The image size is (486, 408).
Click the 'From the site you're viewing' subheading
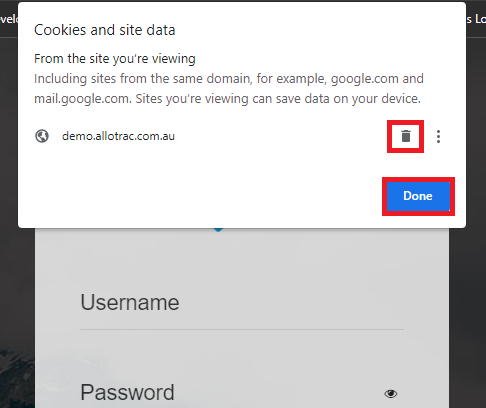(115, 59)
